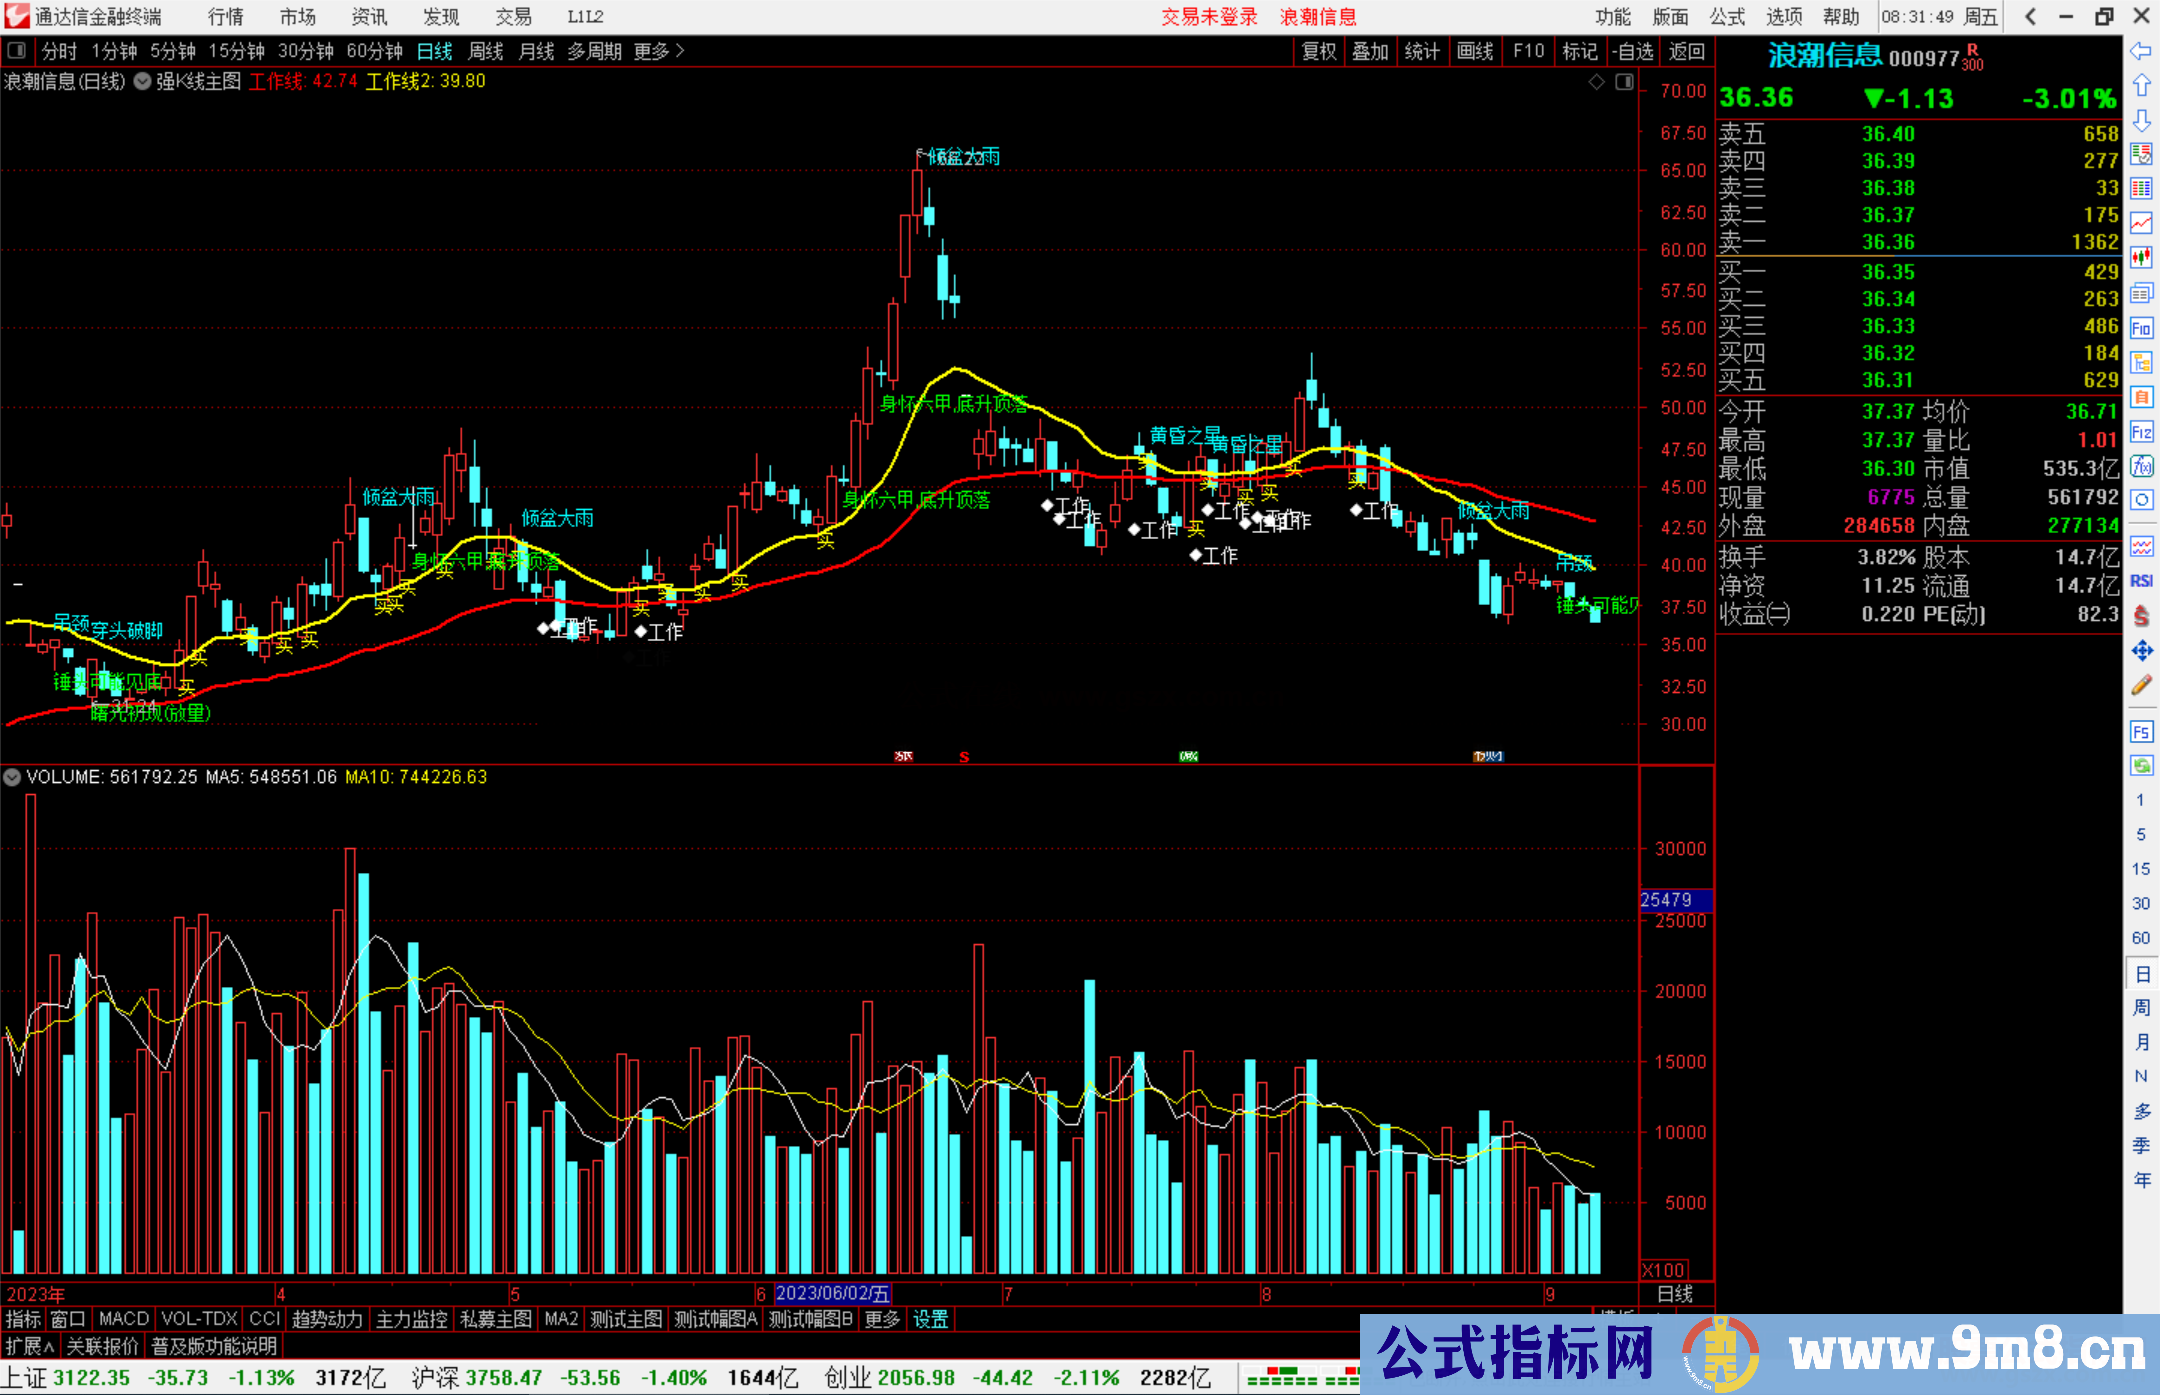
Task: Open the 强K线主图 indicator dropdown arrow
Action: [143, 82]
